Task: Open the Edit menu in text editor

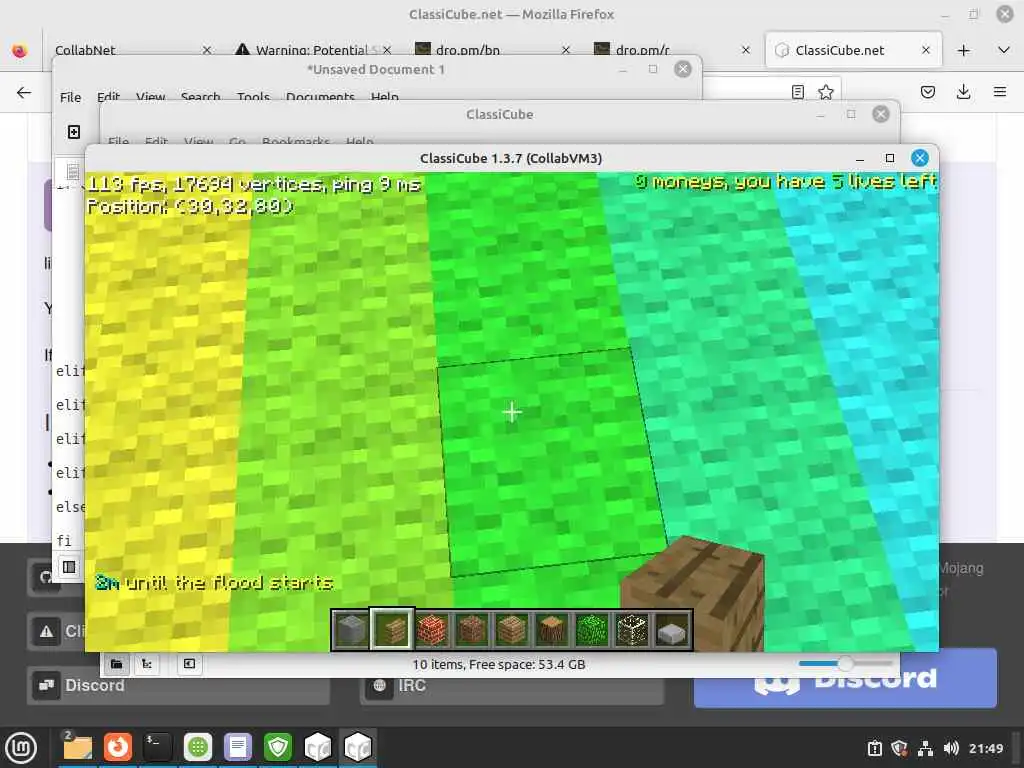Action: [108, 97]
